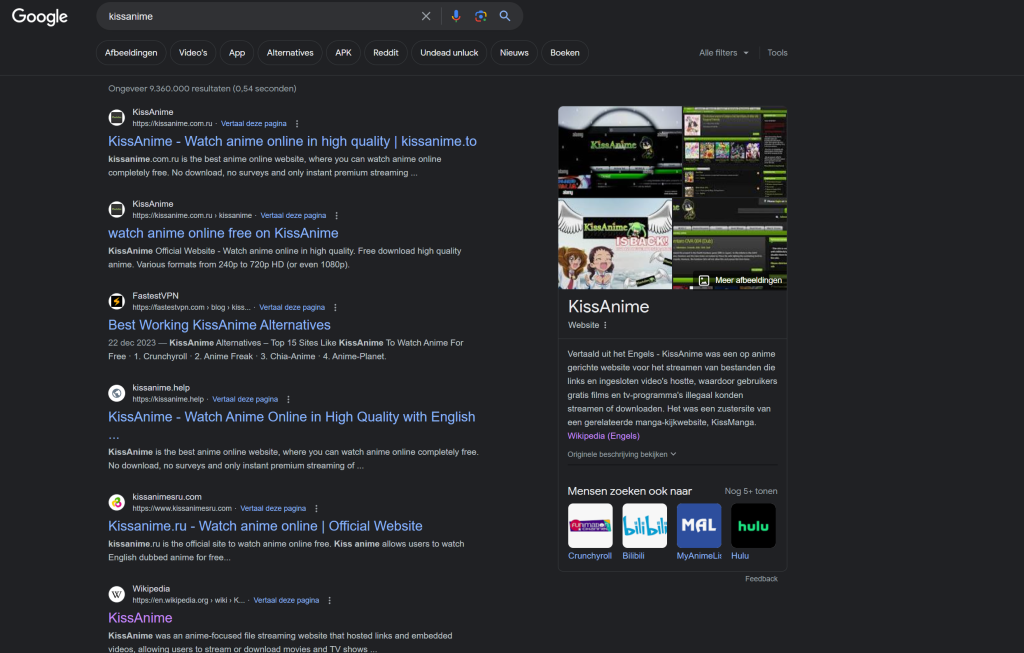Expand Originele beschrijving bekijken
Image resolution: width=1024 pixels, height=653 pixels.
622,454
